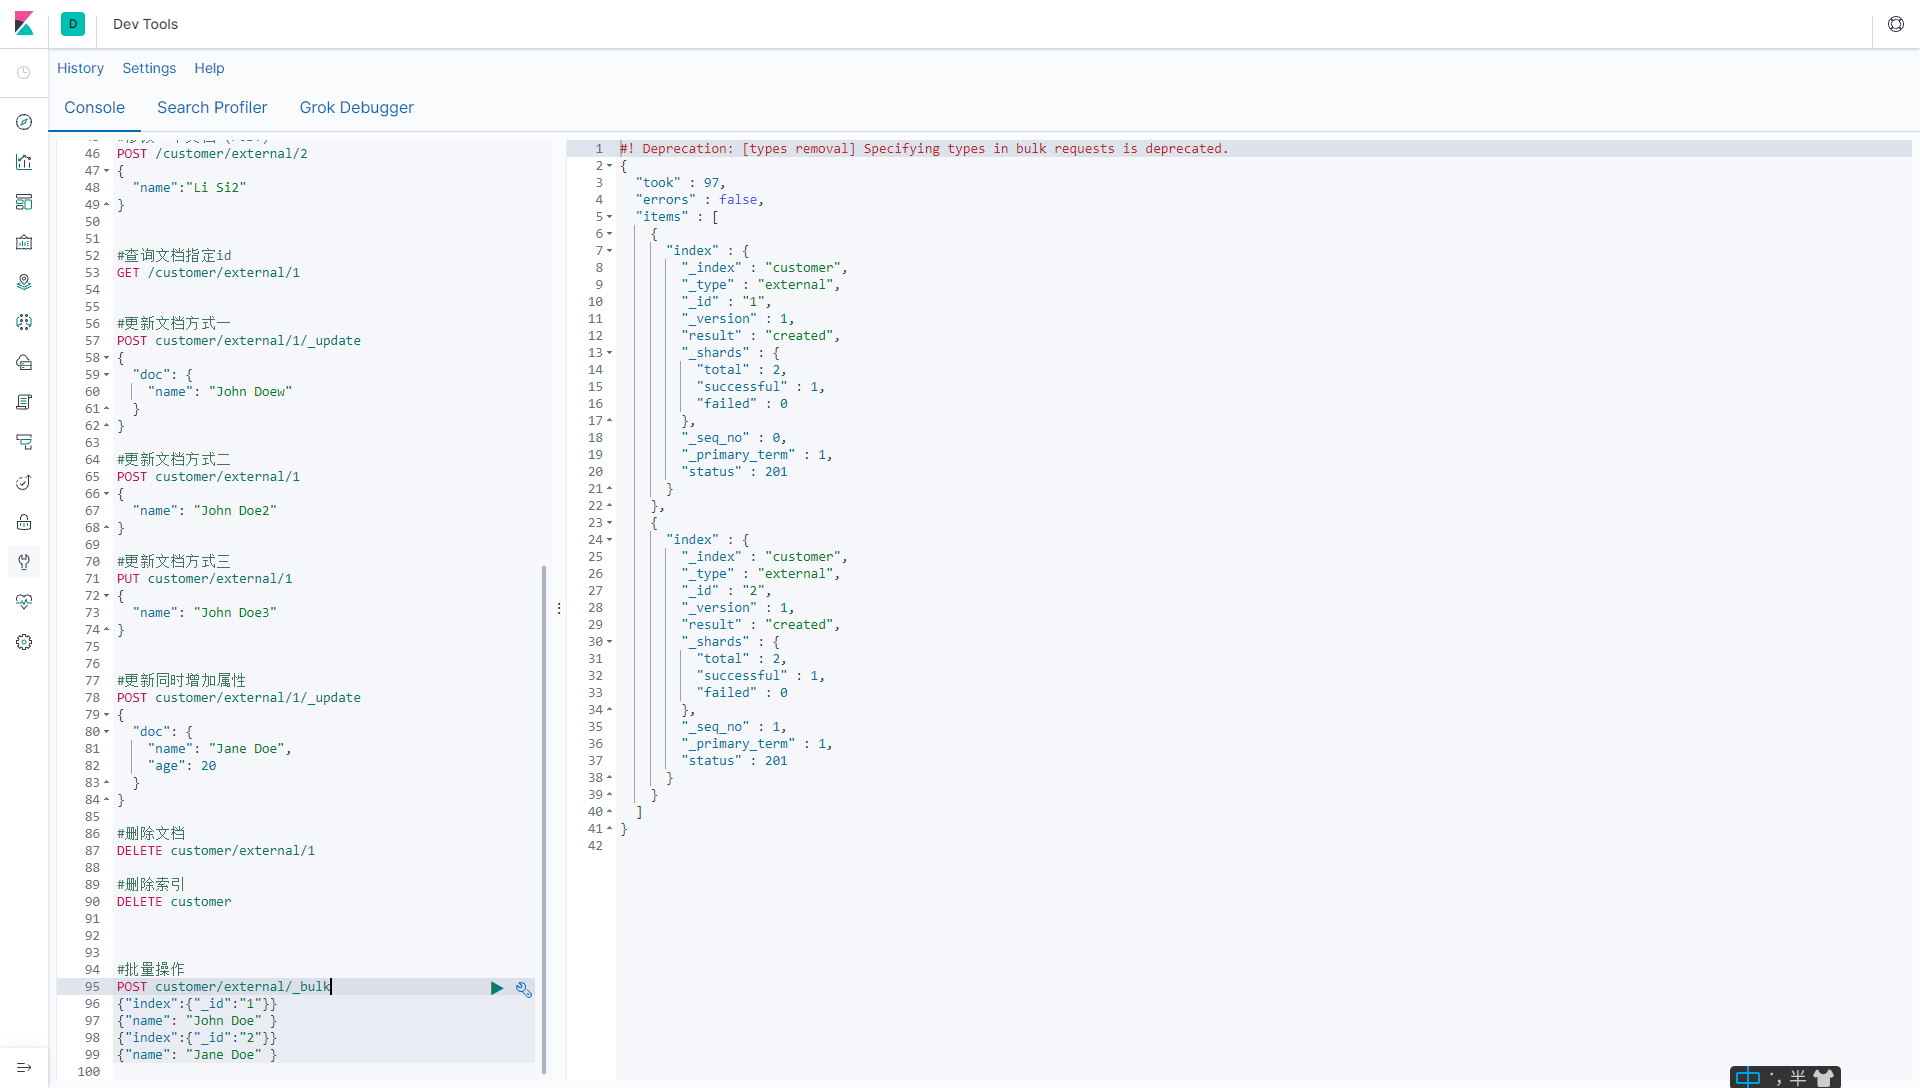Click the graph/analytics sidebar icon

(25, 161)
